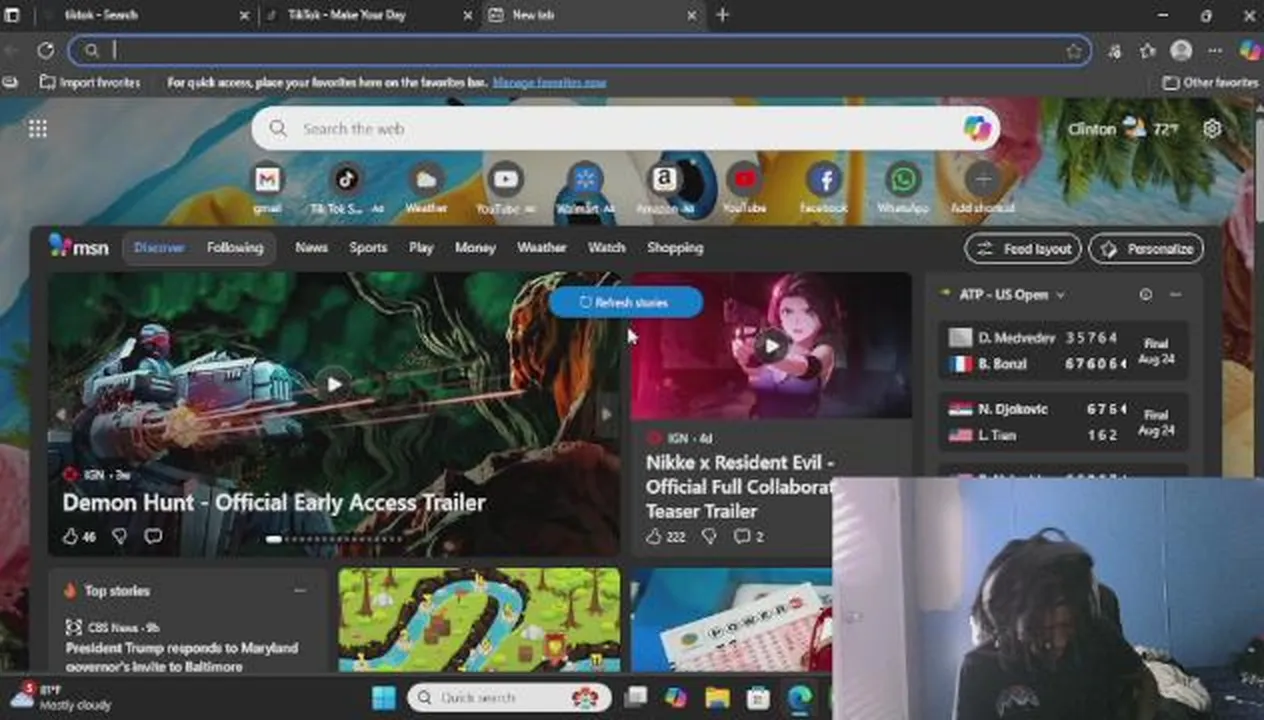Viewport: 1264px width, 720px height.
Task: Click the browser address bar
Action: click(x=580, y=51)
